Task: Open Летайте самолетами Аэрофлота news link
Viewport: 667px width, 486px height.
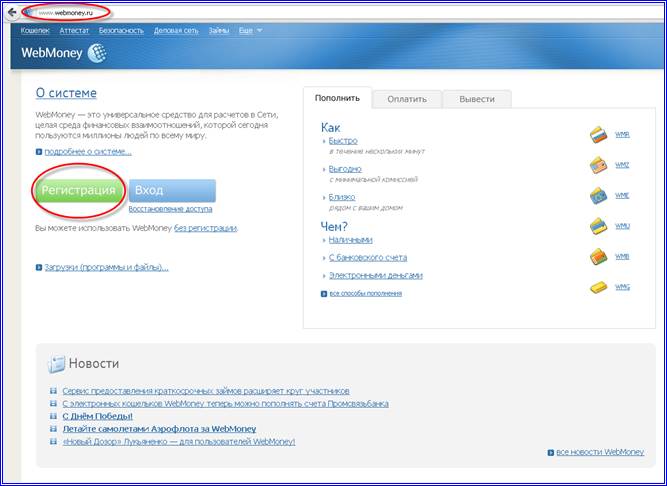Action: [160, 429]
